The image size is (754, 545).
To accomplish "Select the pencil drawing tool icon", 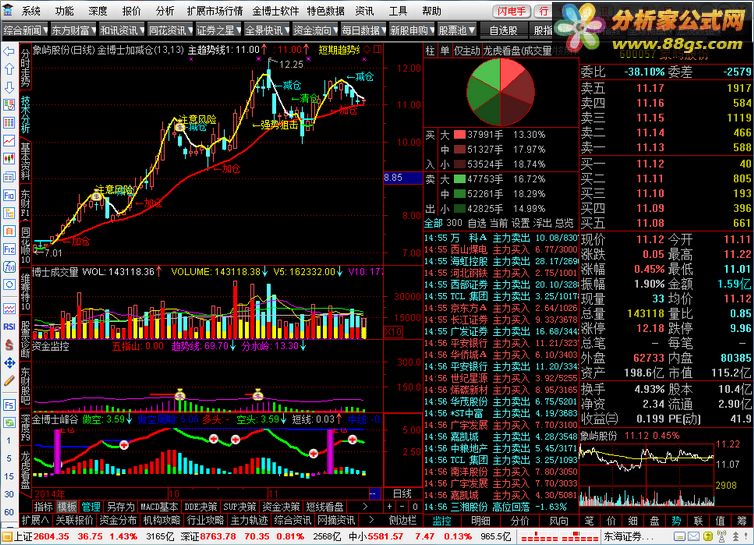I will 9,380.
